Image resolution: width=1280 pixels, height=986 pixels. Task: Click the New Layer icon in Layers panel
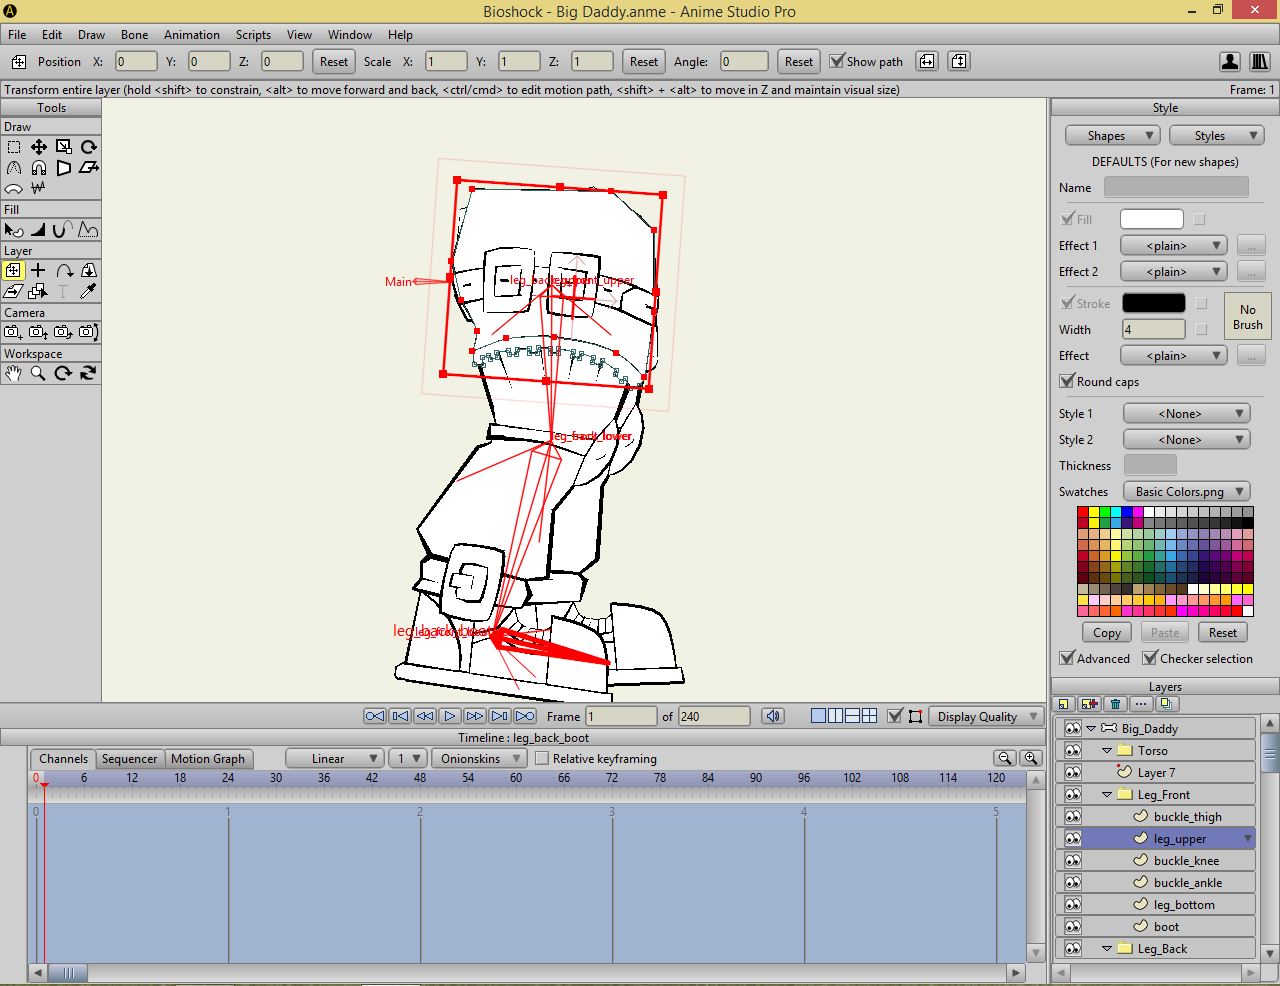point(1064,704)
